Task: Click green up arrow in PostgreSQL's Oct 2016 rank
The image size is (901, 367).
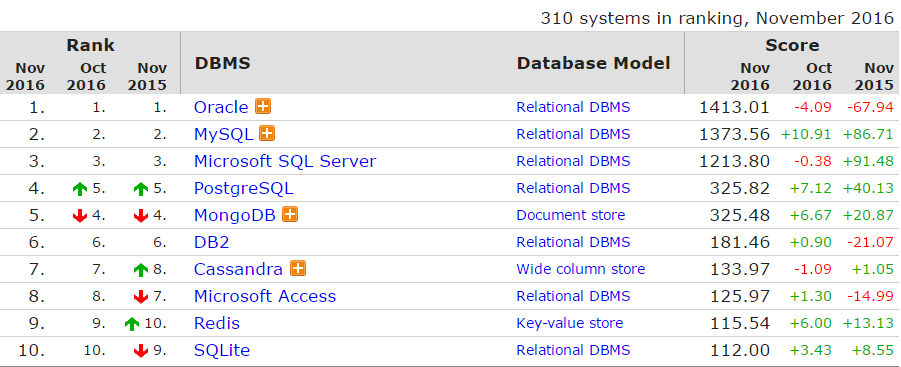Action: pyautogui.click(x=80, y=188)
